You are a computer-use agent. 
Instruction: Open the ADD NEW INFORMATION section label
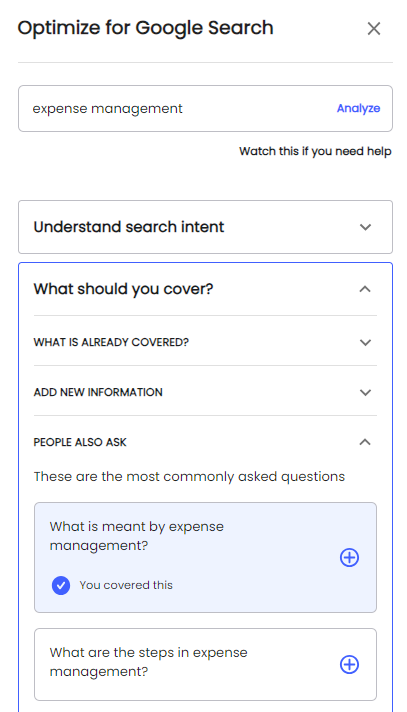click(x=98, y=392)
